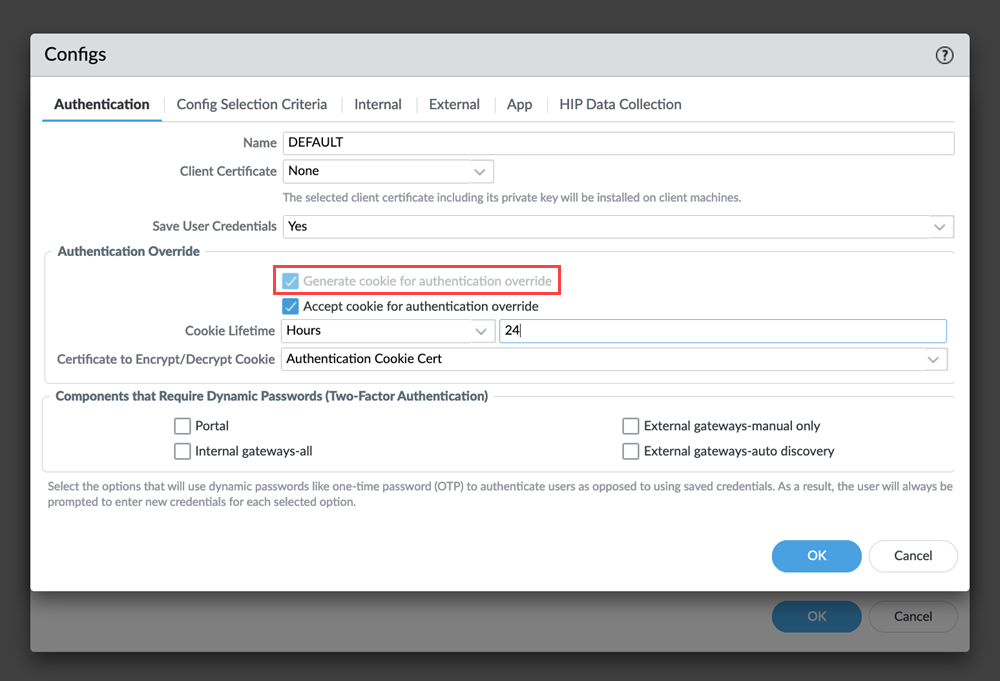Switch to the Config Selection Criteria tab
The height and width of the screenshot is (681, 1000).
[x=251, y=104]
